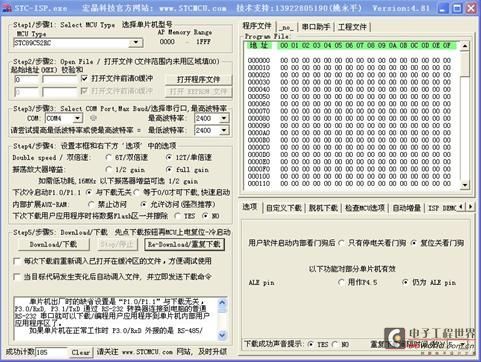Toggle the clear buffer before opening file checkbox
481x362 pixels.
[85, 78]
